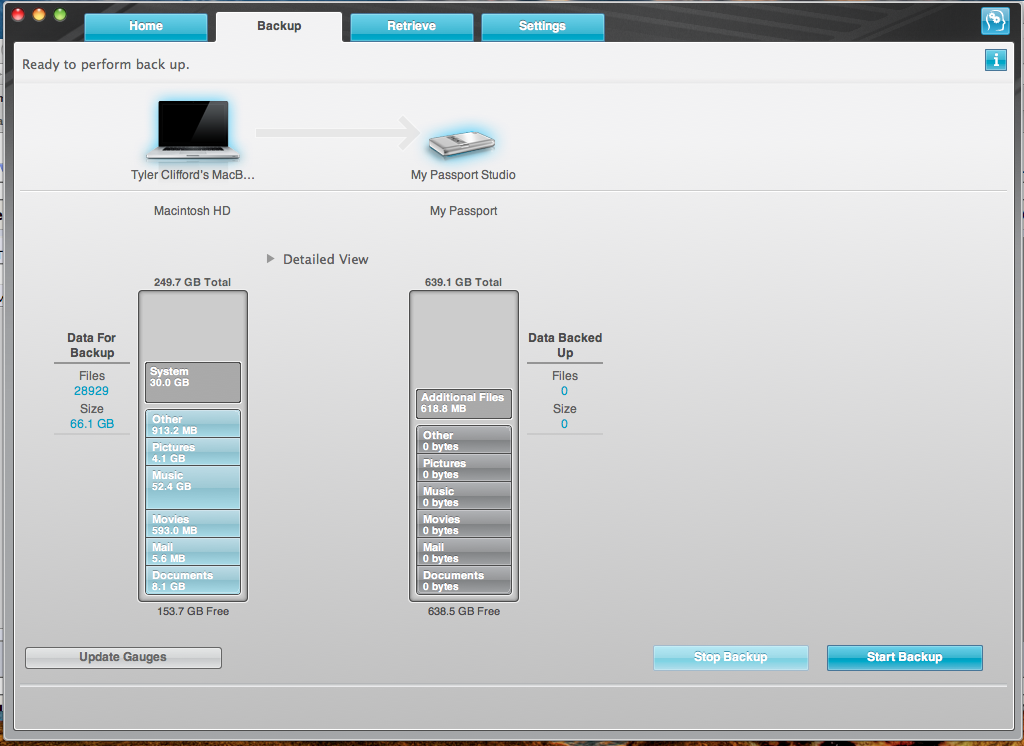Click the Movies 593.0 MB segment
The width and height of the screenshot is (1024, 746).
pos(193,524)
